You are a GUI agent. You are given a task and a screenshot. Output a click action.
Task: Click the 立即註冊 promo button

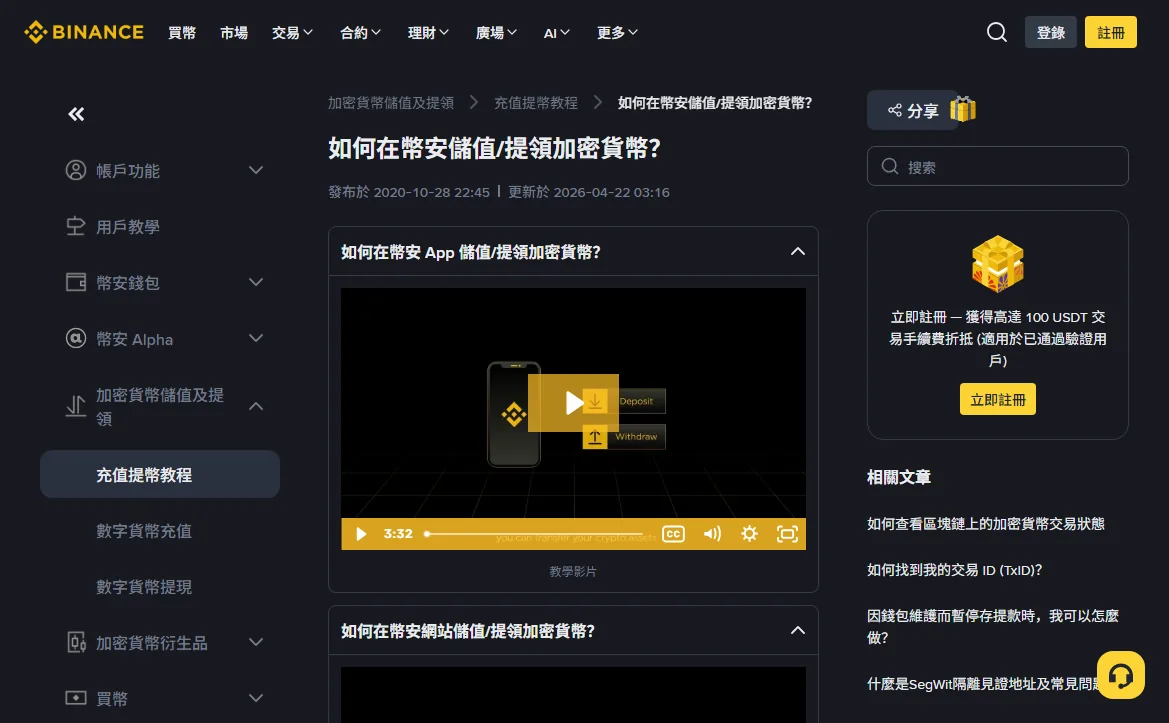pyautogui.click(x=998, y=399)
